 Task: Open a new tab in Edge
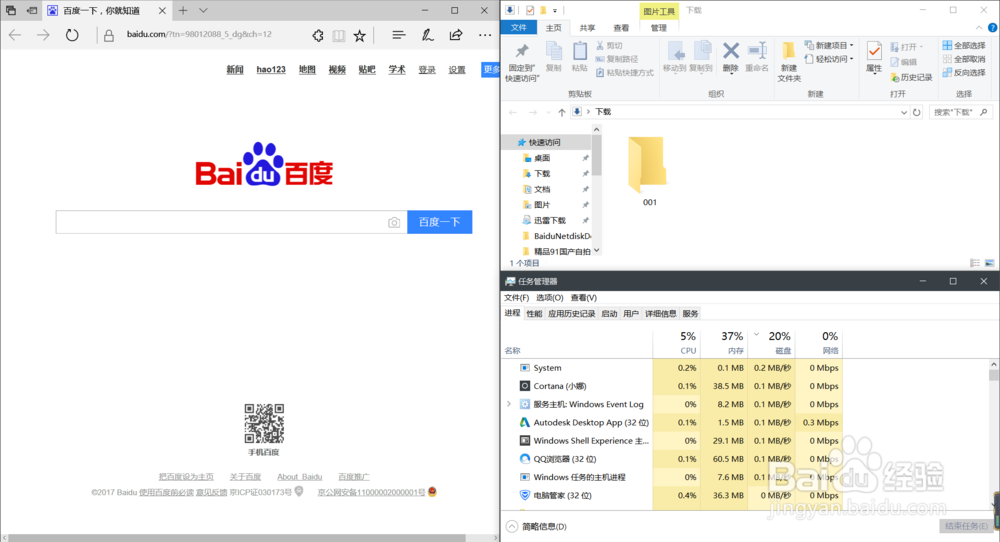(183, 10)
